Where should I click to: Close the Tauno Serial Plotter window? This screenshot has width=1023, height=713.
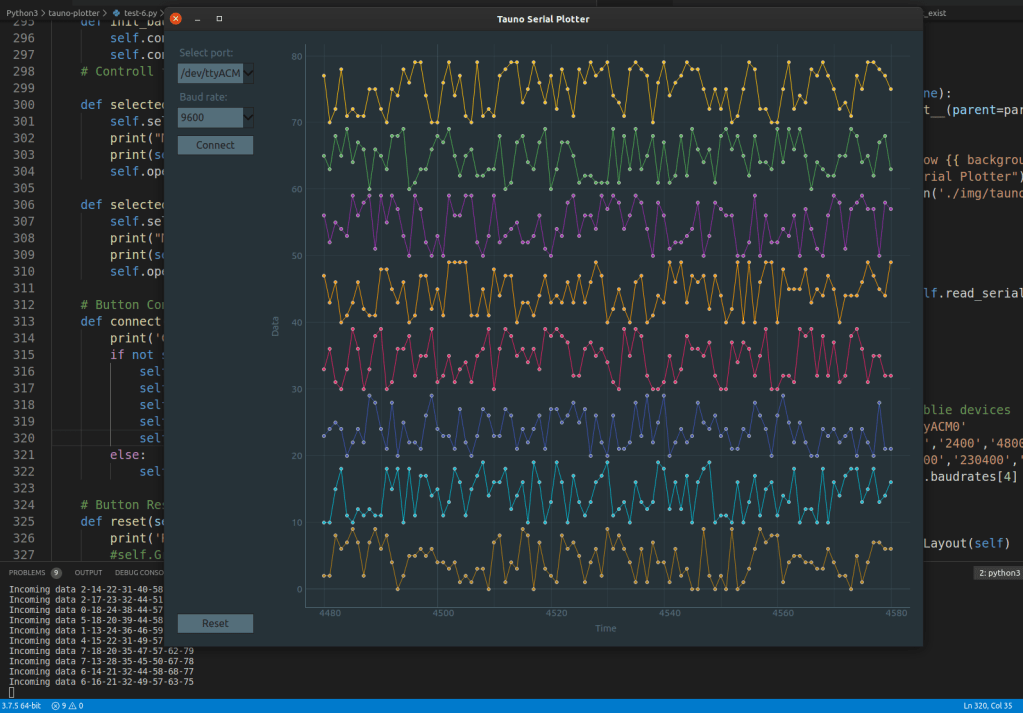click(x=176, y=19)
